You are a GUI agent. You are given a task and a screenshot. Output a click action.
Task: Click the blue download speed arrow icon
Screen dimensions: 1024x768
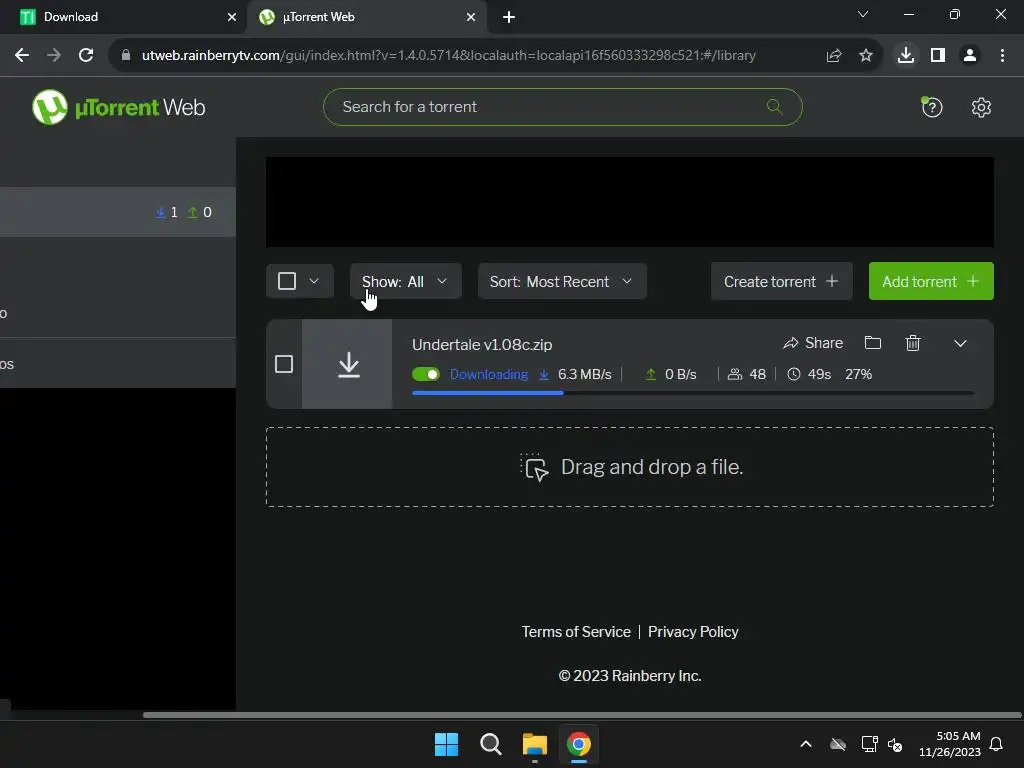pos(543,374)
